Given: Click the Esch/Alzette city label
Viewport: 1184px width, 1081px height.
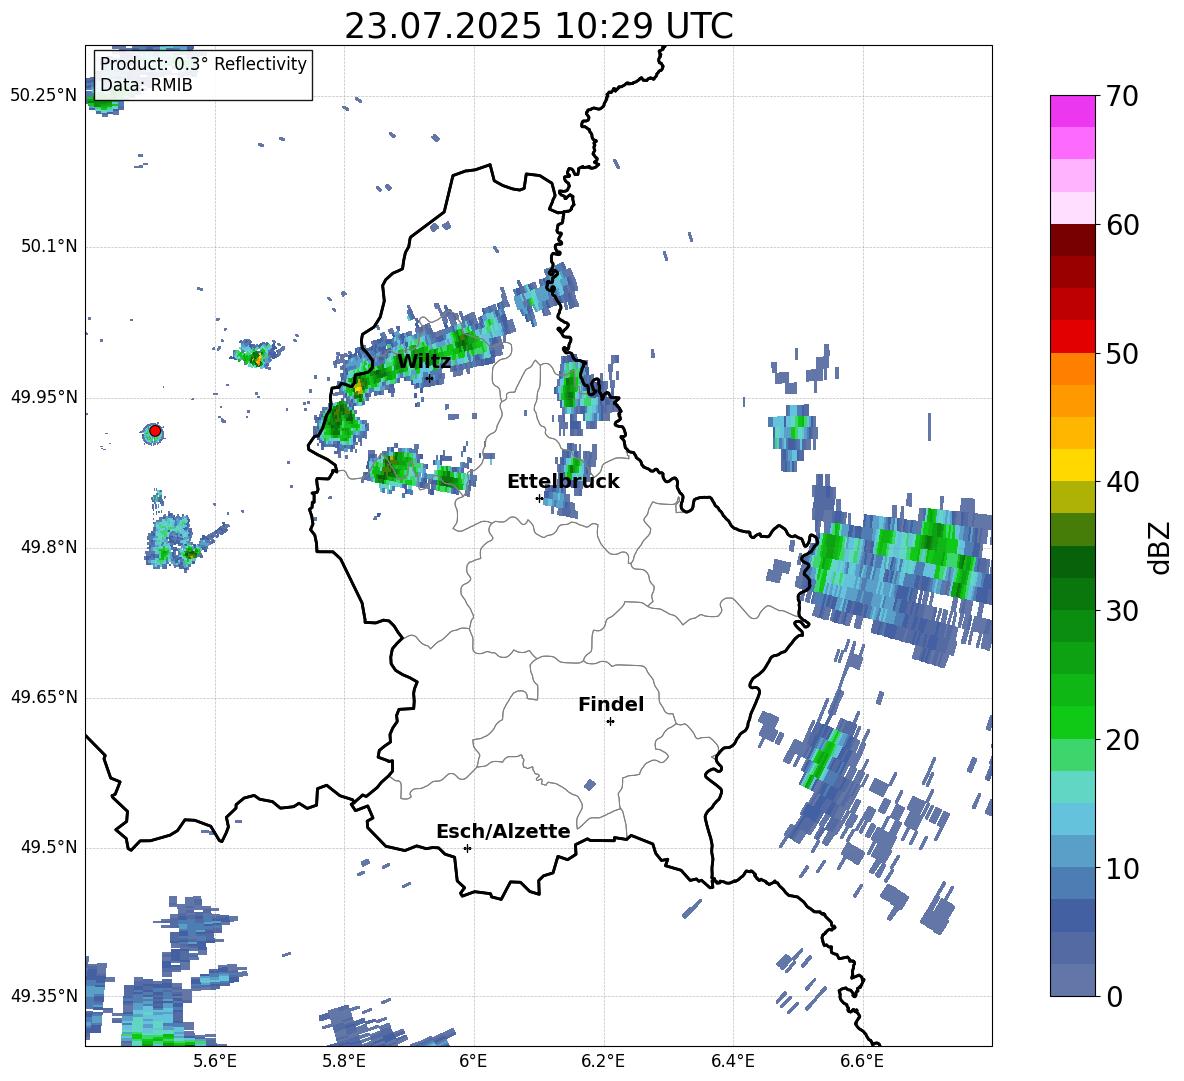Looking at the screenshot, I should click(x=503, y=831).
